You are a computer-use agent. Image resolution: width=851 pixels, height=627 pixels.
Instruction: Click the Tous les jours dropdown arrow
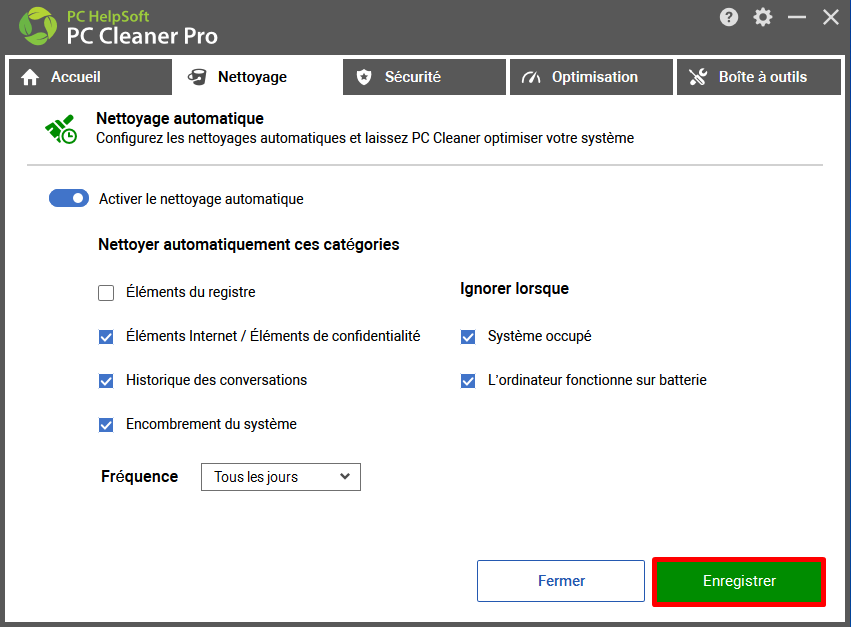pyautogui.click(x=345, y=476)
